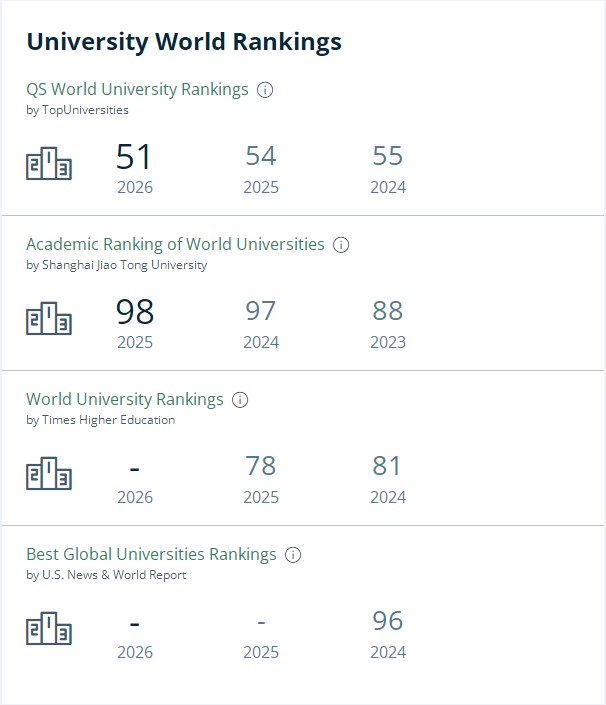Open info icon beside Times World University Rankings

240,400
